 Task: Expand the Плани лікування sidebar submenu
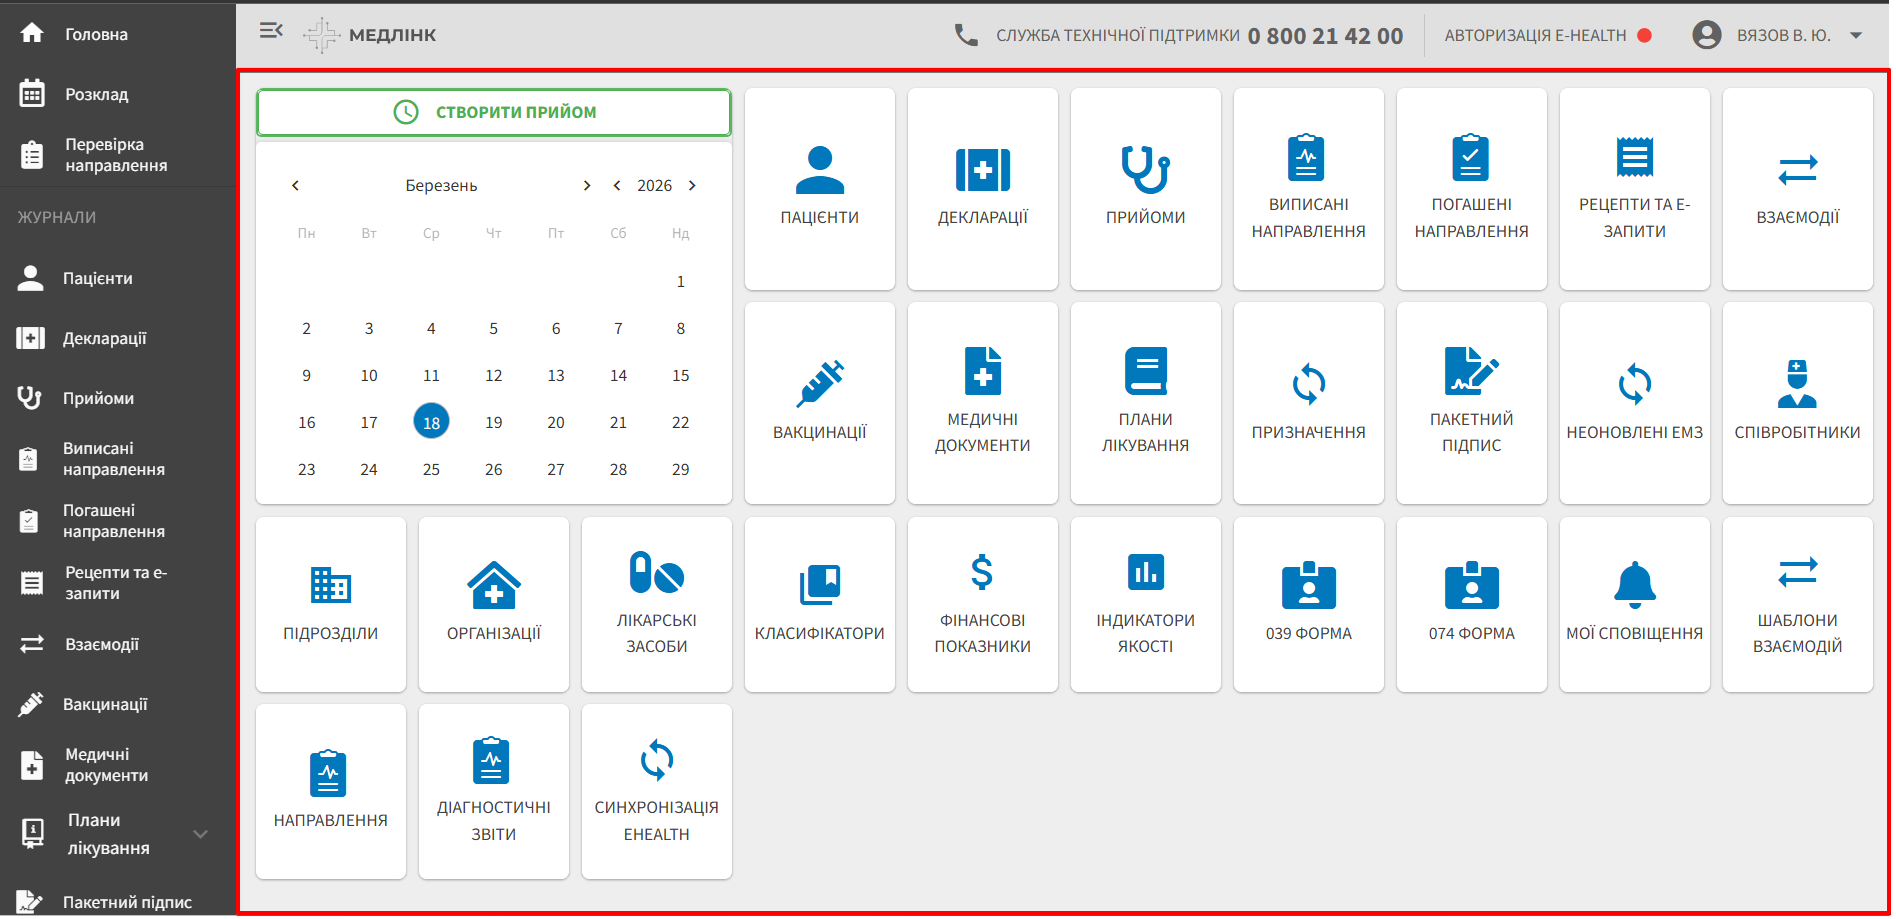pyautogui.click(x=200, y=834)
